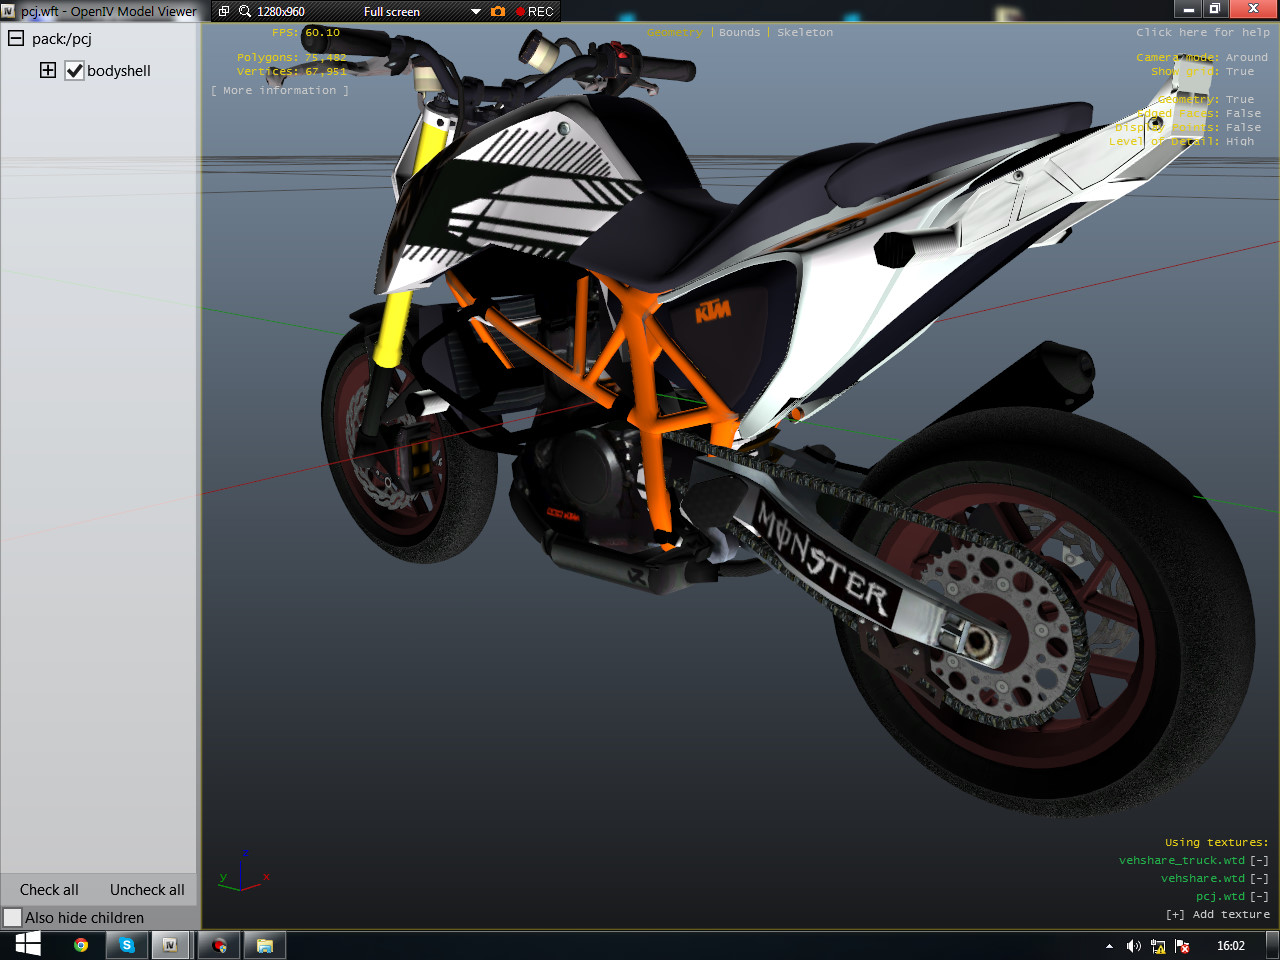The width and height of the screenshot is (1280, 960).
Task: Toggle Show grid True value
Action: point(1240,71)
